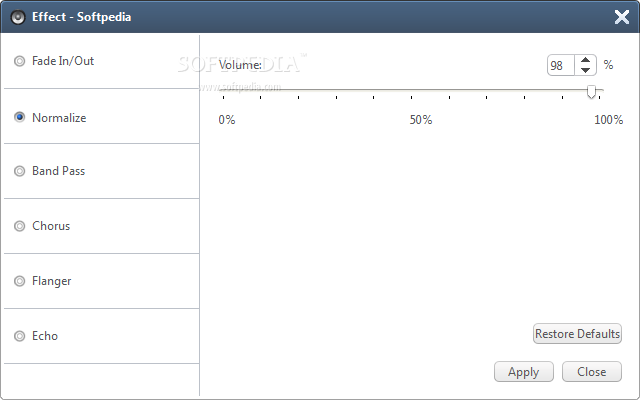The height and width of the screenshot is (400, 640).
Task: Pick the Chorus effect radio button
Action: pos(19,226)
